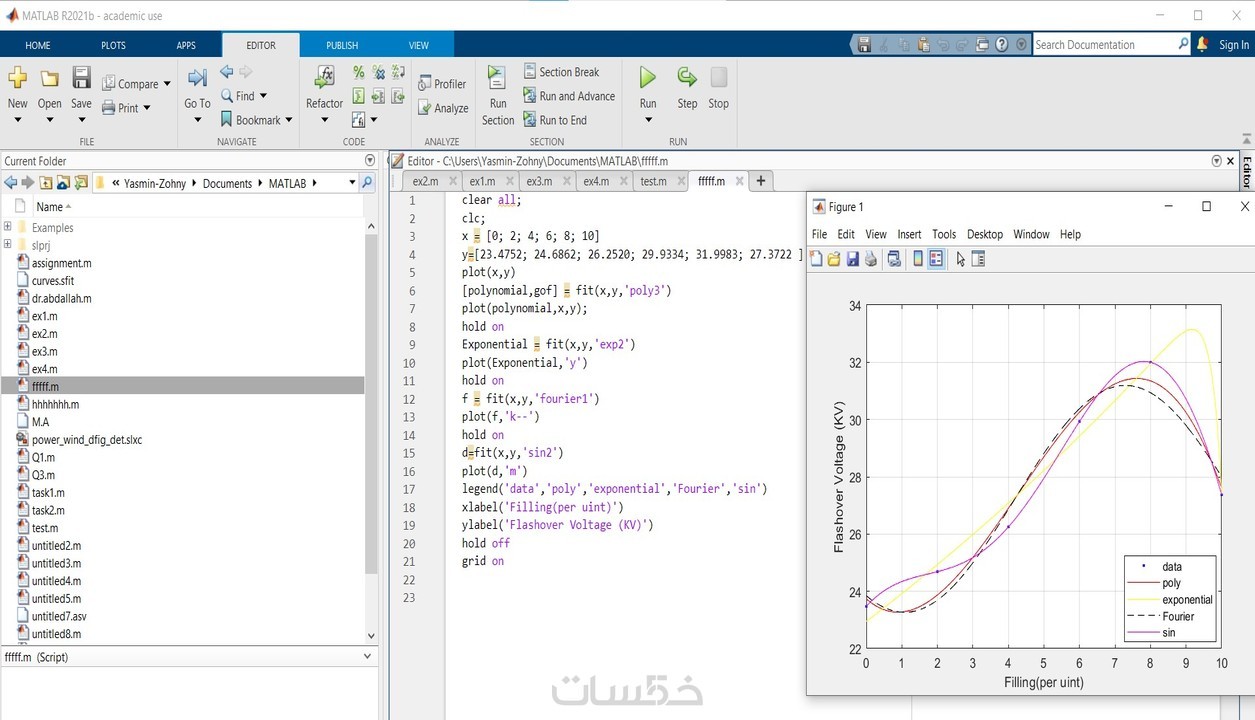This screenshot has height=720, width=1255.
Task: Click the Step icon
Action: pos(687,77)
